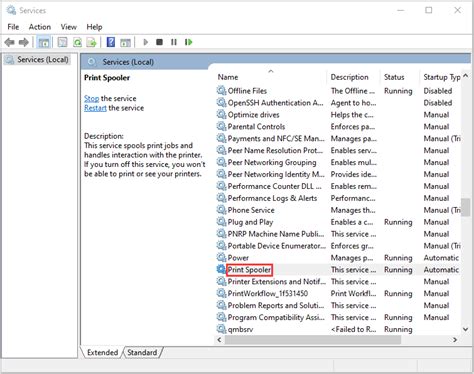
Task: Click the Back arrow toolbar icon
Action: (9, 42)
